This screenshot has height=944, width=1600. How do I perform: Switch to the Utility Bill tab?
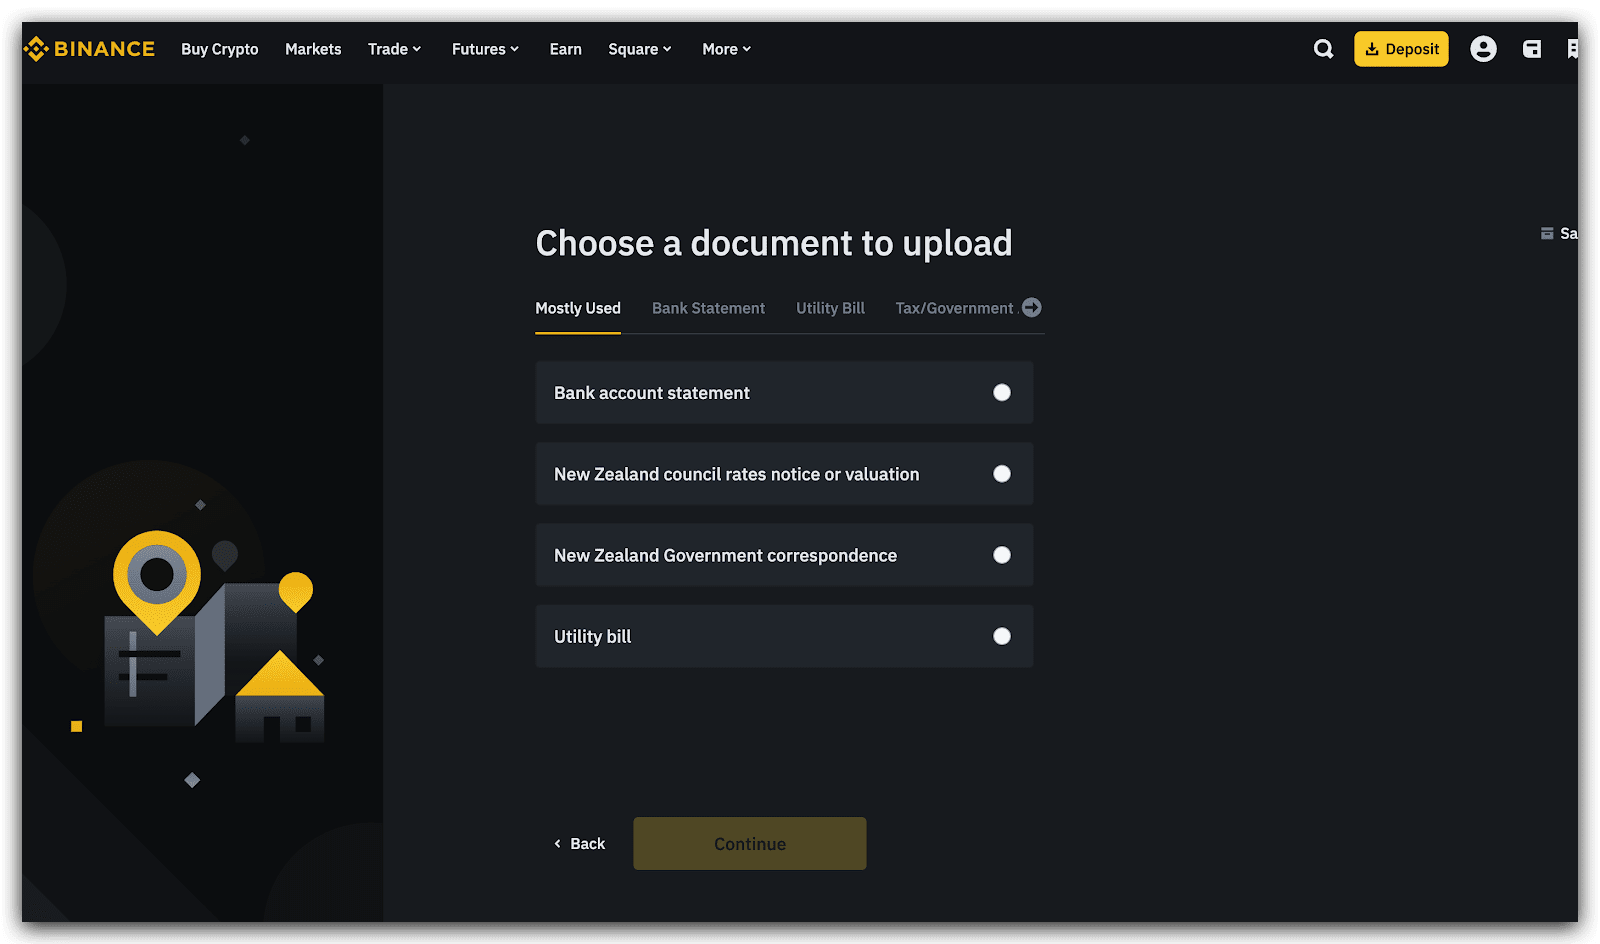830,308
